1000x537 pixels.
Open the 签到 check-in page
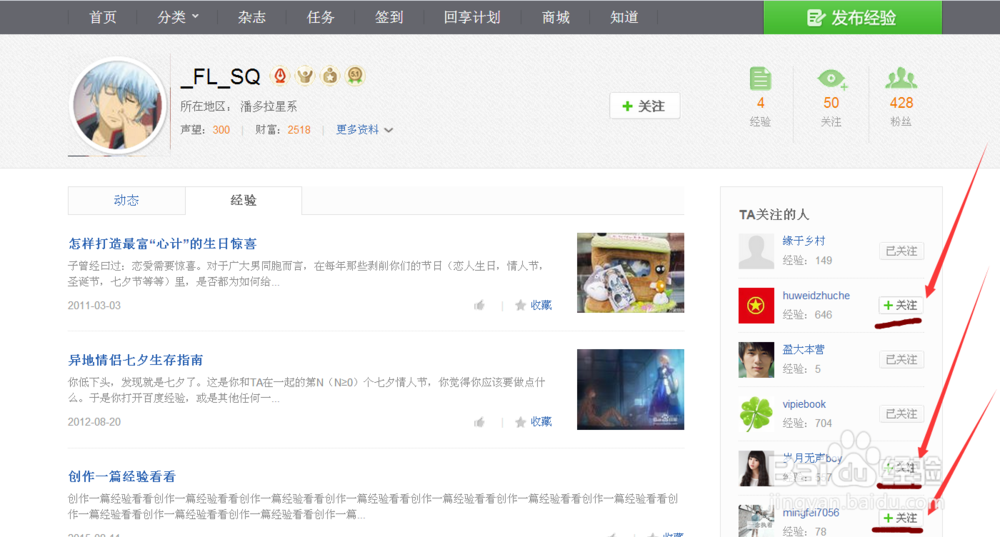tap(389, 17)
